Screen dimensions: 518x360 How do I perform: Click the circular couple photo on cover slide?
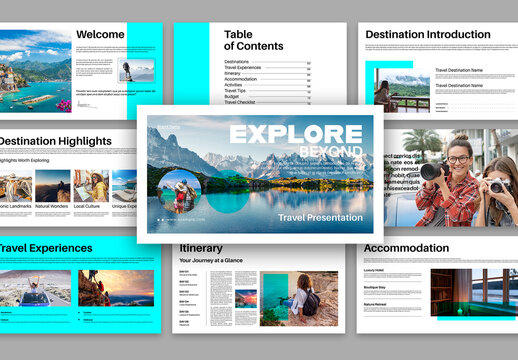179,192
